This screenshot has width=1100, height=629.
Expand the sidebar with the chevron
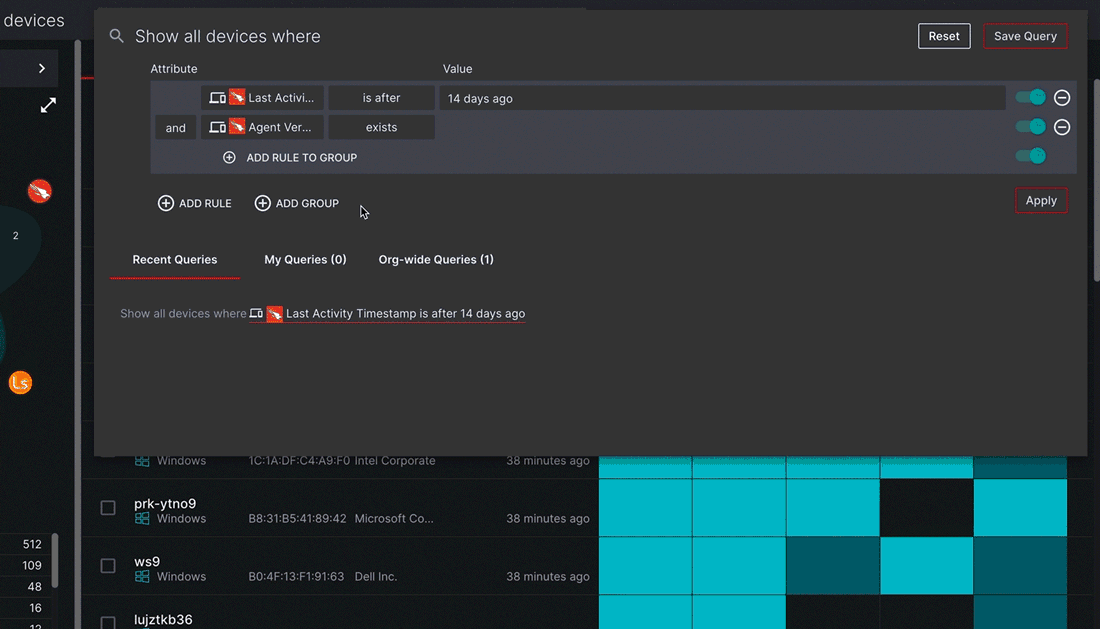(41, 68)
